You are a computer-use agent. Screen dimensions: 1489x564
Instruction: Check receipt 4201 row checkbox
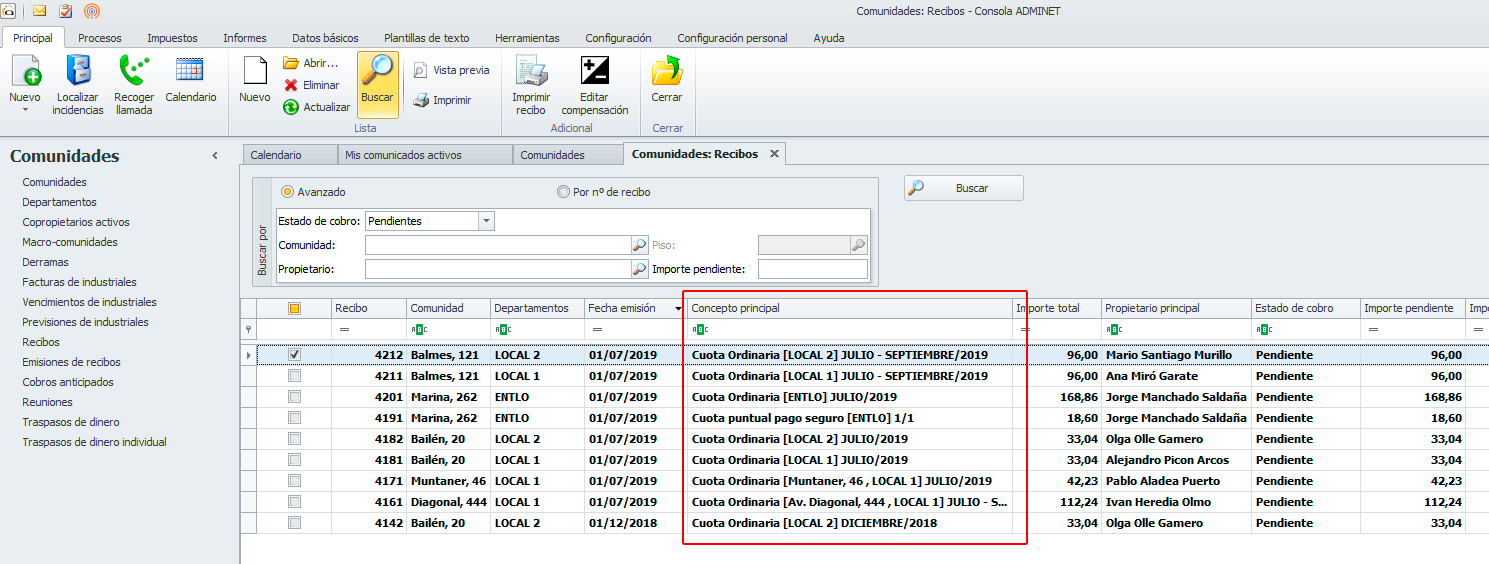tap(294, 397)
